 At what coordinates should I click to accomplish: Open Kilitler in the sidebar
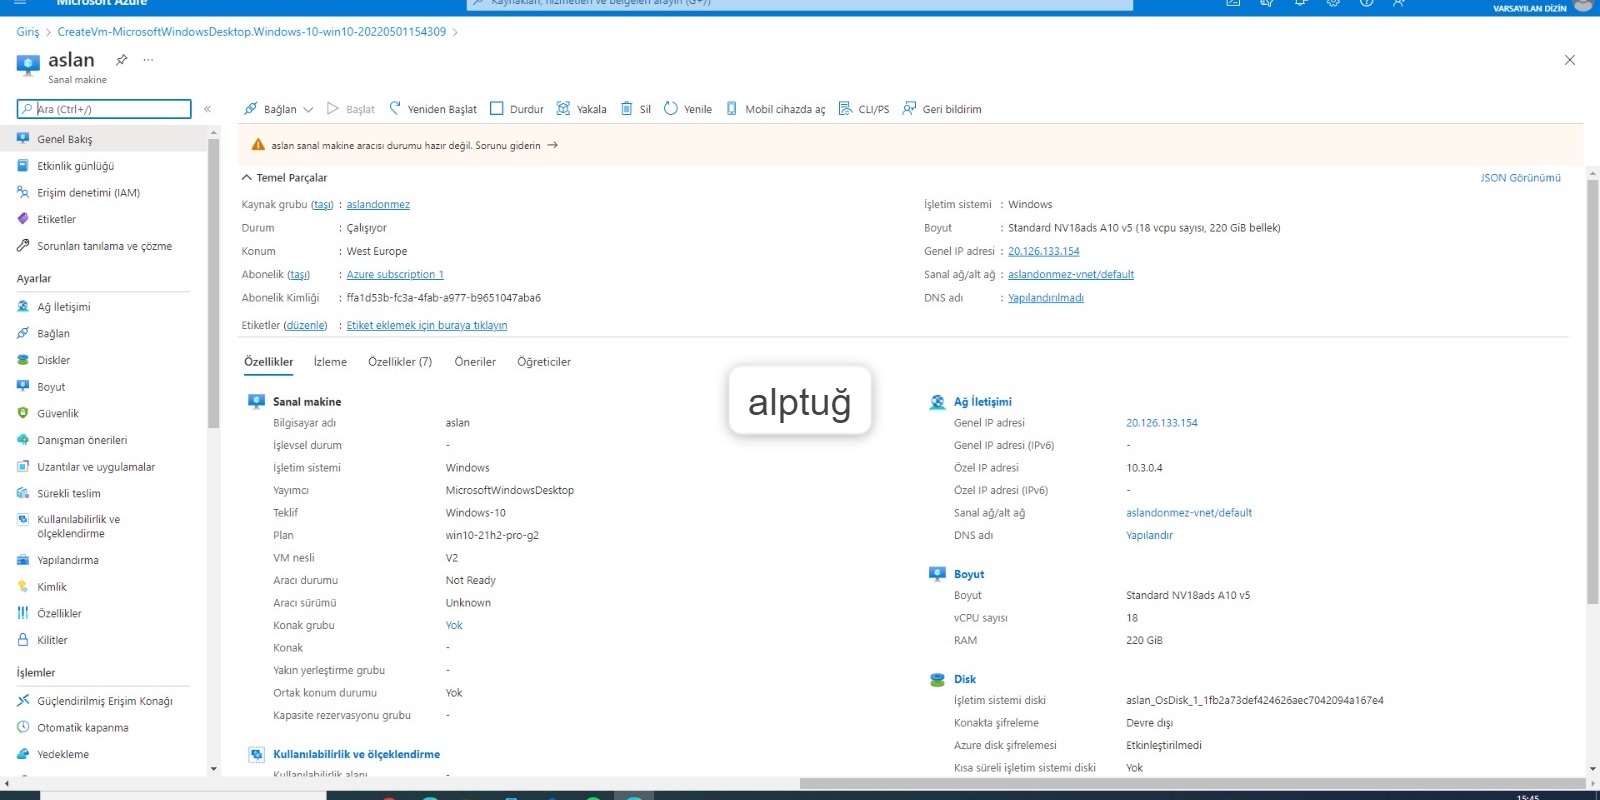(x=53, y=640)
